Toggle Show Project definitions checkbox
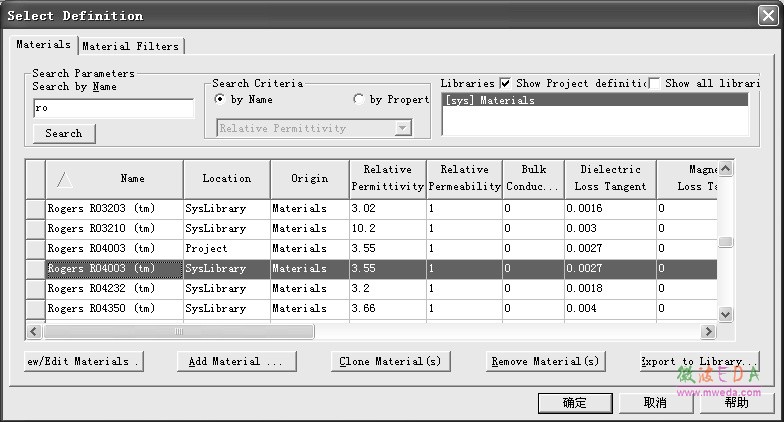The height and width of the screenshot is (422, 784). coord(505,84)
